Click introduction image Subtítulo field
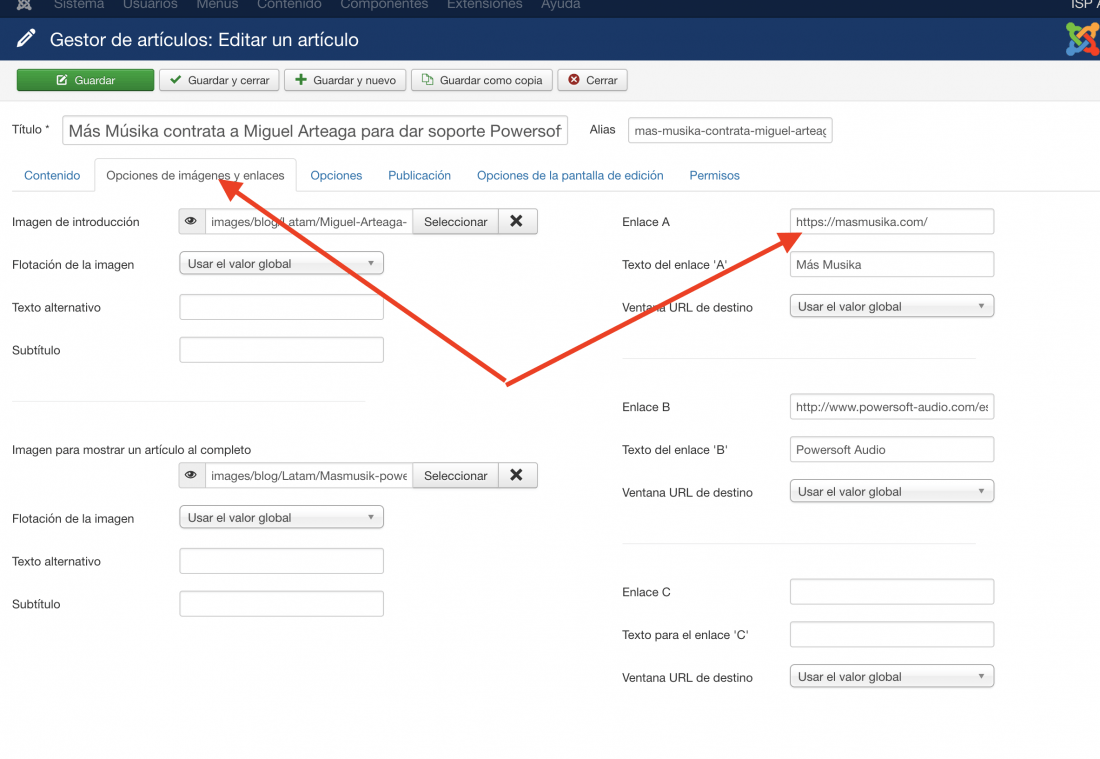Viewport: 1100px width, 759px height. (x=281, y=349)
